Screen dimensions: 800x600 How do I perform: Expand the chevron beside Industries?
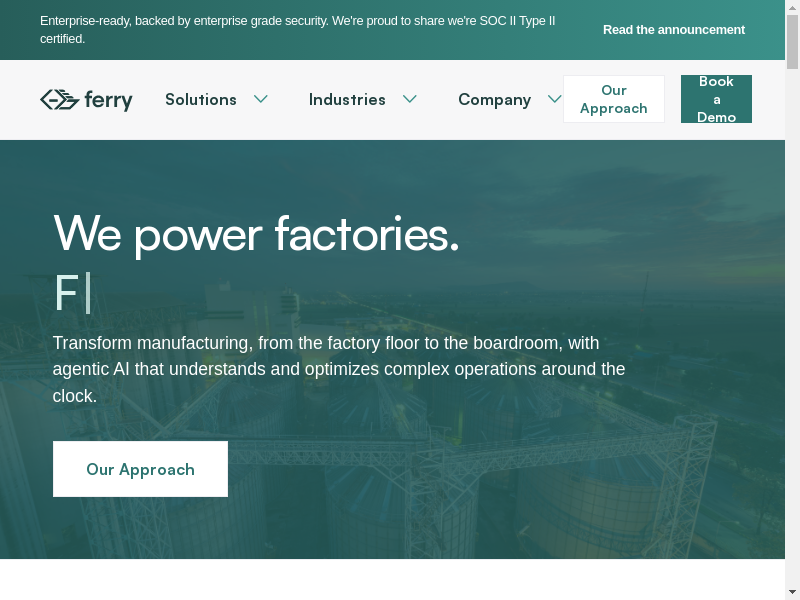tap(410, 99)
